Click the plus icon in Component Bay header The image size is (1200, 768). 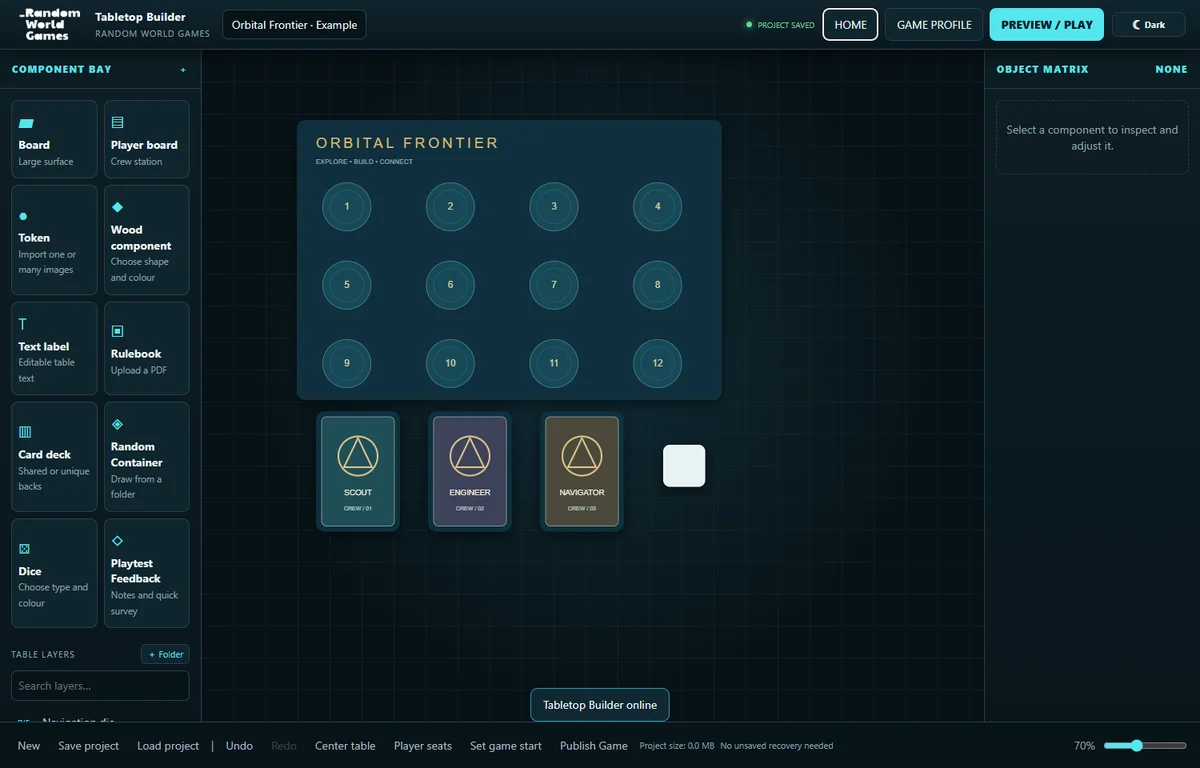[x=183, y=70]
